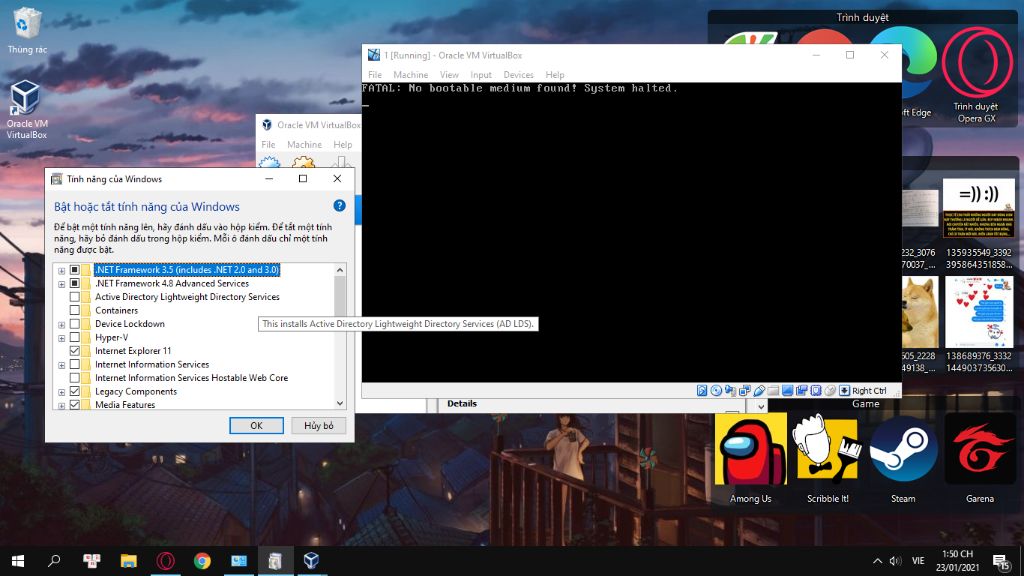This screenshot has width=1024, height=576.
Task: Click the display indicator in VM status bar
Action: tap(788, 391)
